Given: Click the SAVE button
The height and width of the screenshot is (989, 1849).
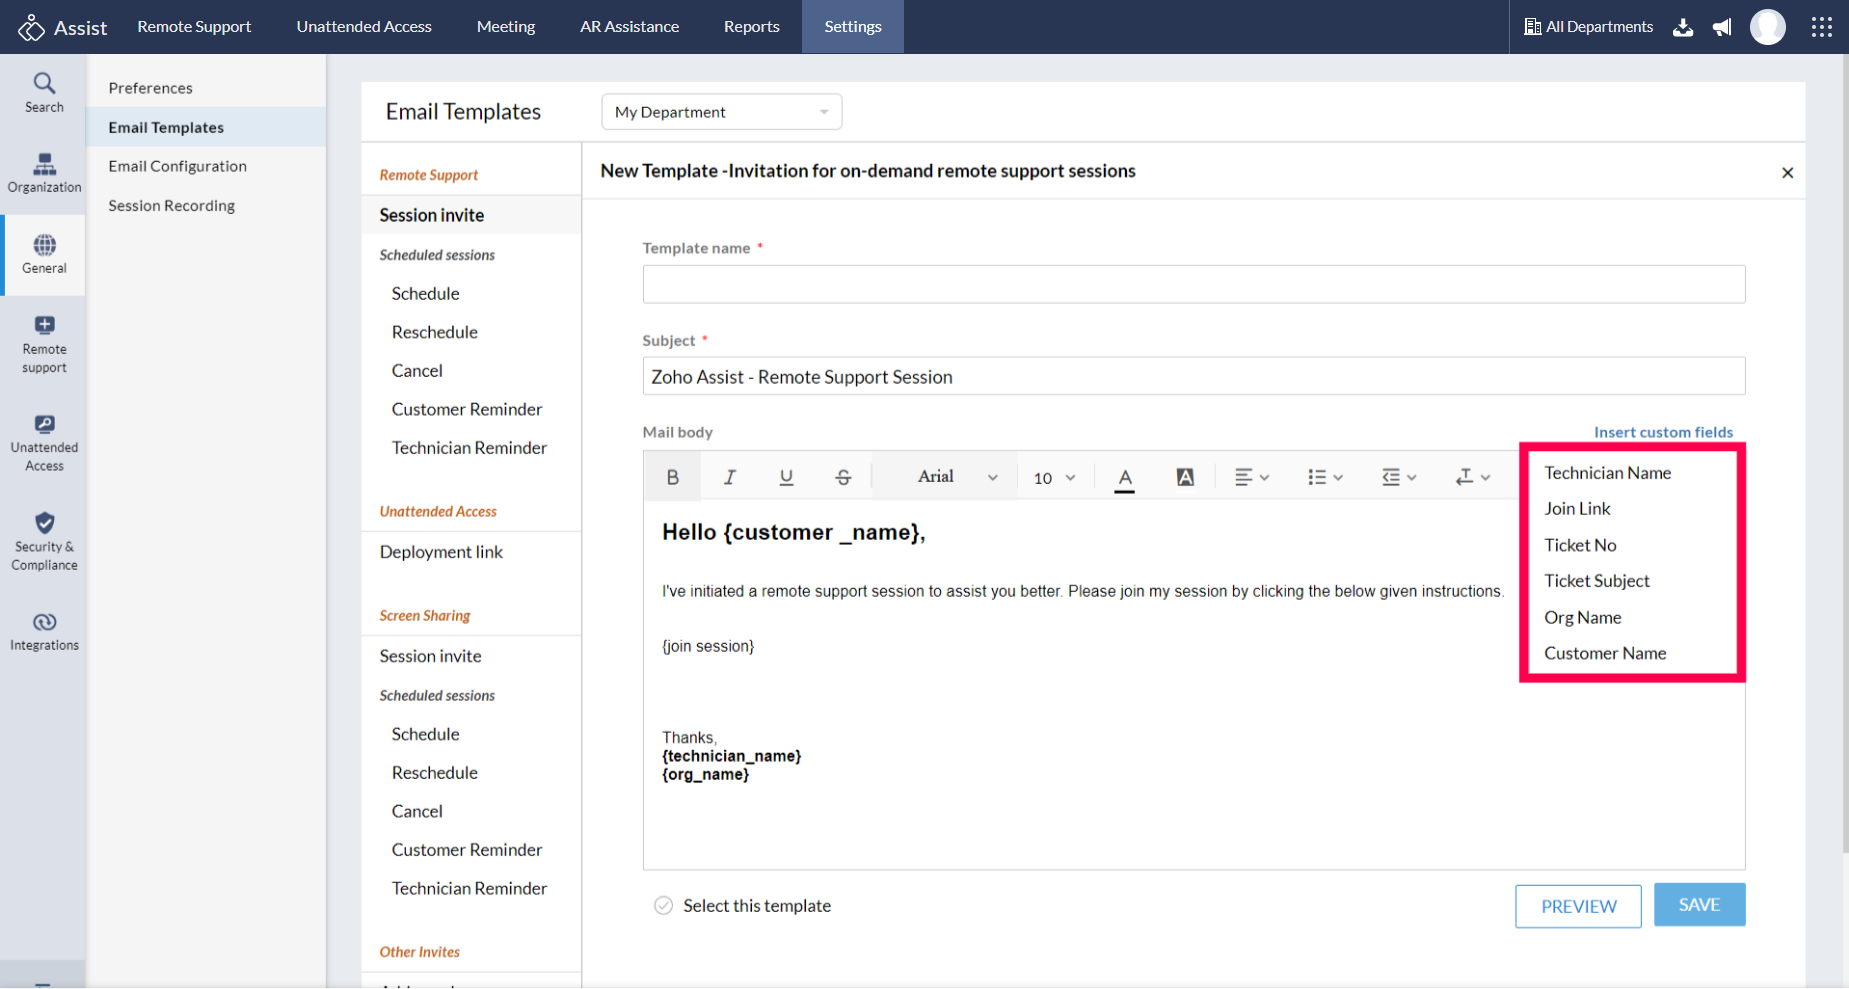Looking at the screenshot, I should coord(1699,905).
